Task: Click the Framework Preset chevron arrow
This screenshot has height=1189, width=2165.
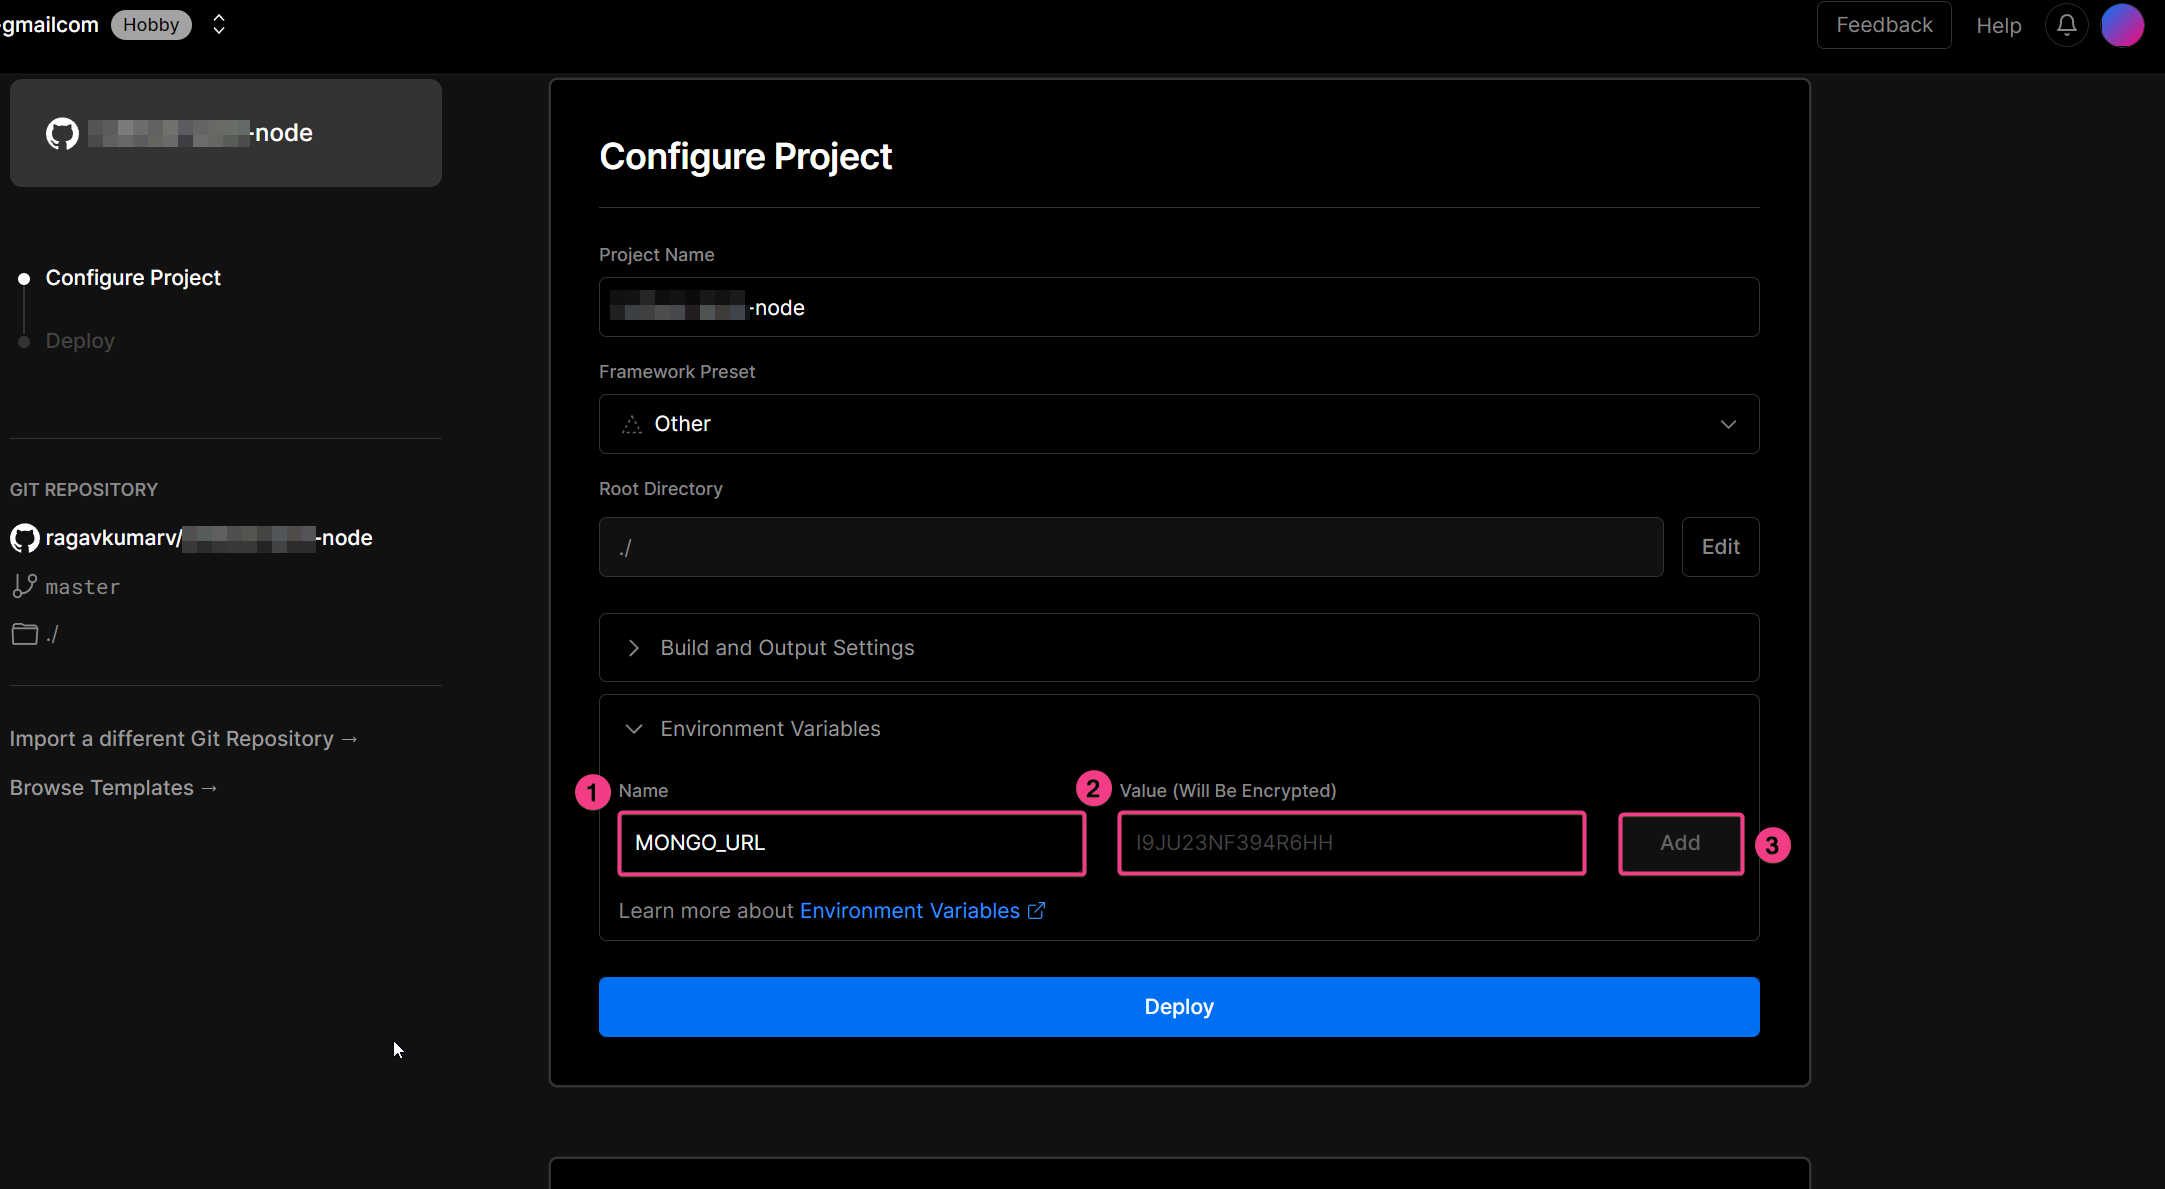Action: point(1727,424)
